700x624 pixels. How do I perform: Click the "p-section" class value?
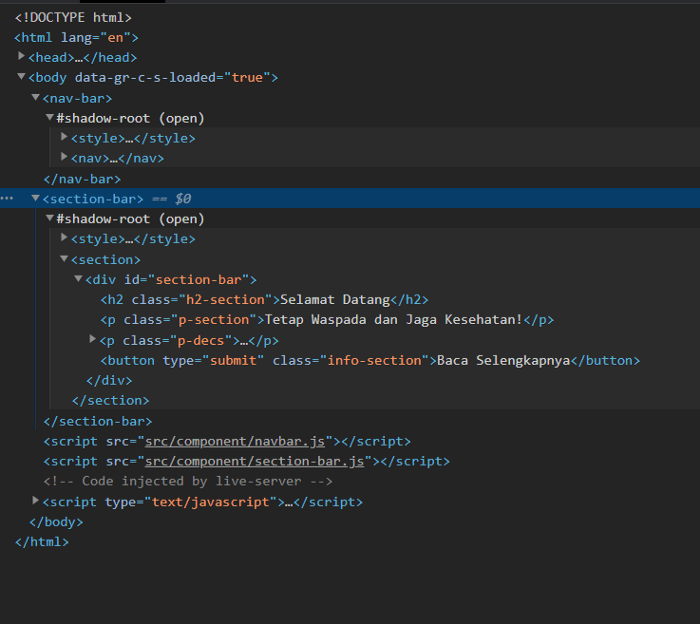213,320
